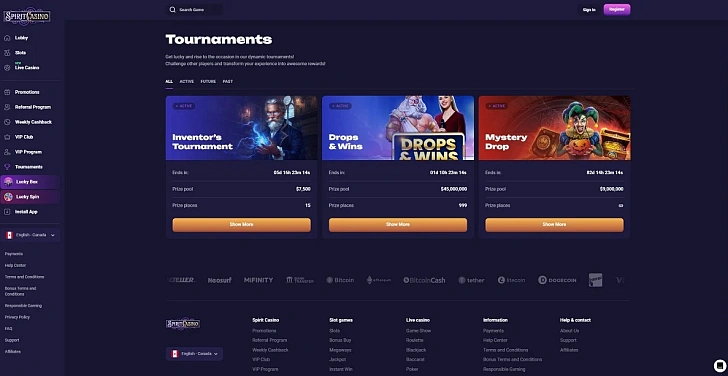Launch Lucky Spin wheel item
Screen dimensions: 728x376
30,197
